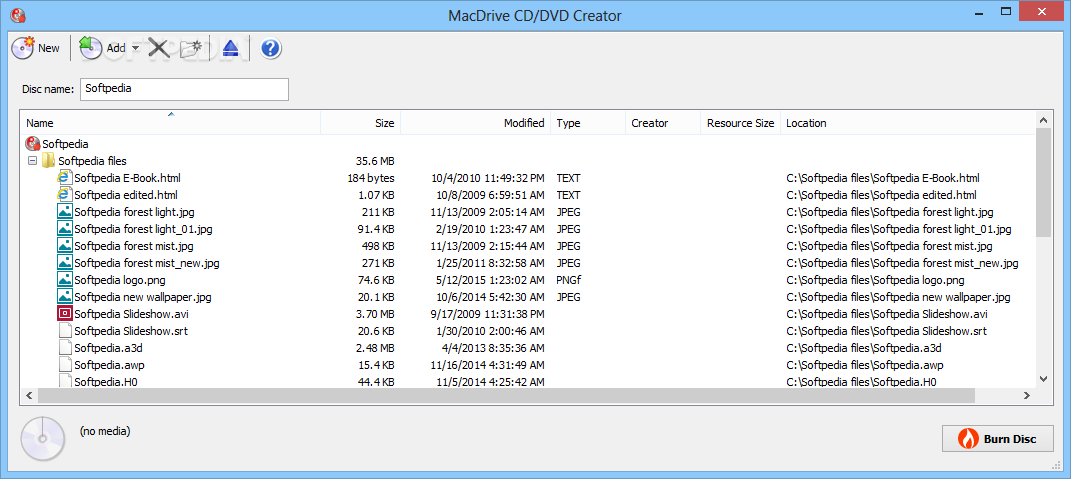This screenshot has height=479, width=1071.
Task: Select file name Softpedia forest mist_new.jpg
Action: 147,263
